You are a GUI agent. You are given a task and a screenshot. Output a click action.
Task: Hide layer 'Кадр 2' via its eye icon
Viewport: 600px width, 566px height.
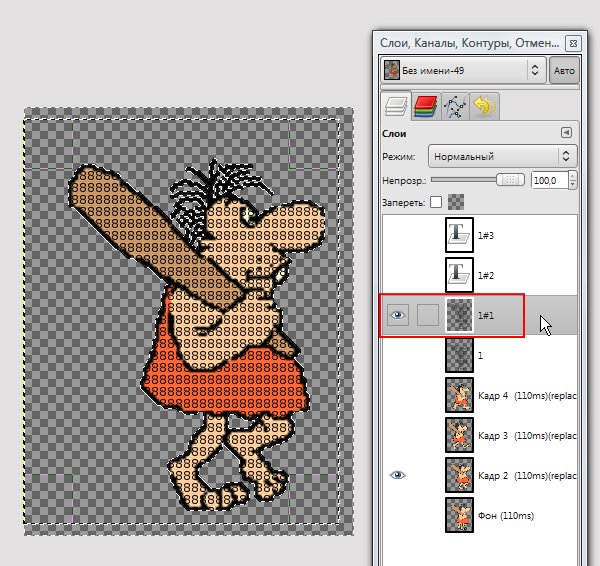coord(398,475)
